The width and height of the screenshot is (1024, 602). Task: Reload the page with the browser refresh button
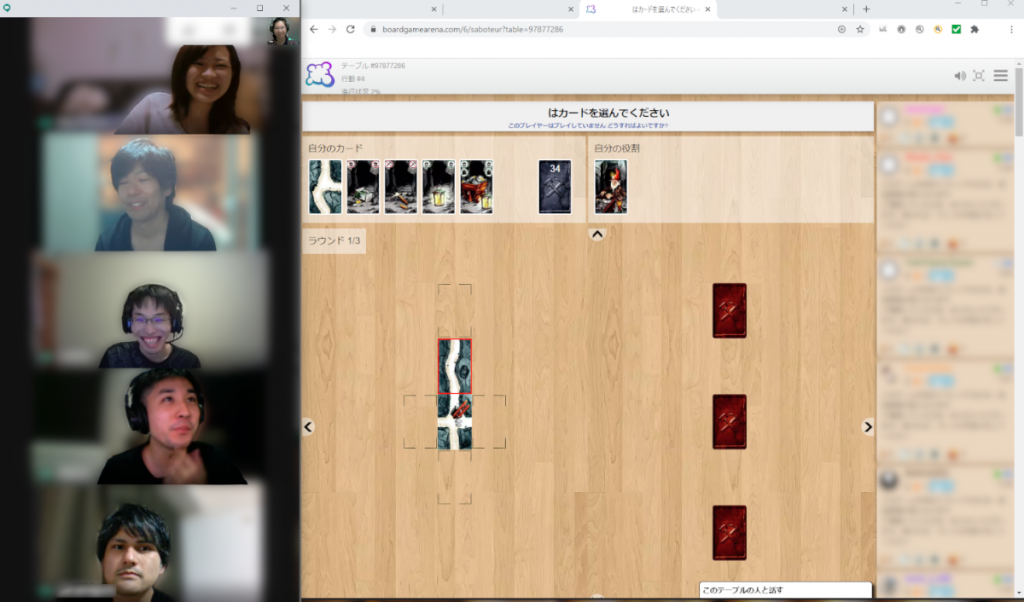pyautogui.click(x=350, y=29)
